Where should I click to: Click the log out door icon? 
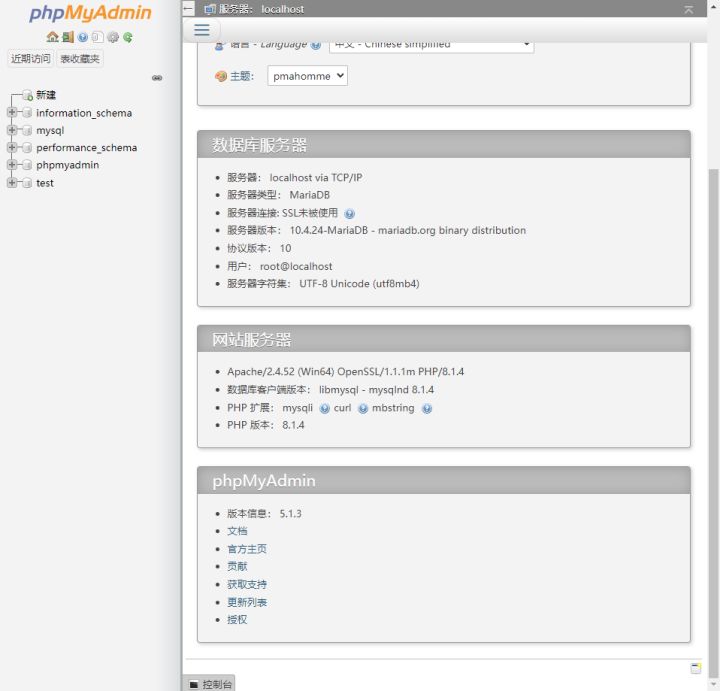pyautogui.click(x=68, y=37)
